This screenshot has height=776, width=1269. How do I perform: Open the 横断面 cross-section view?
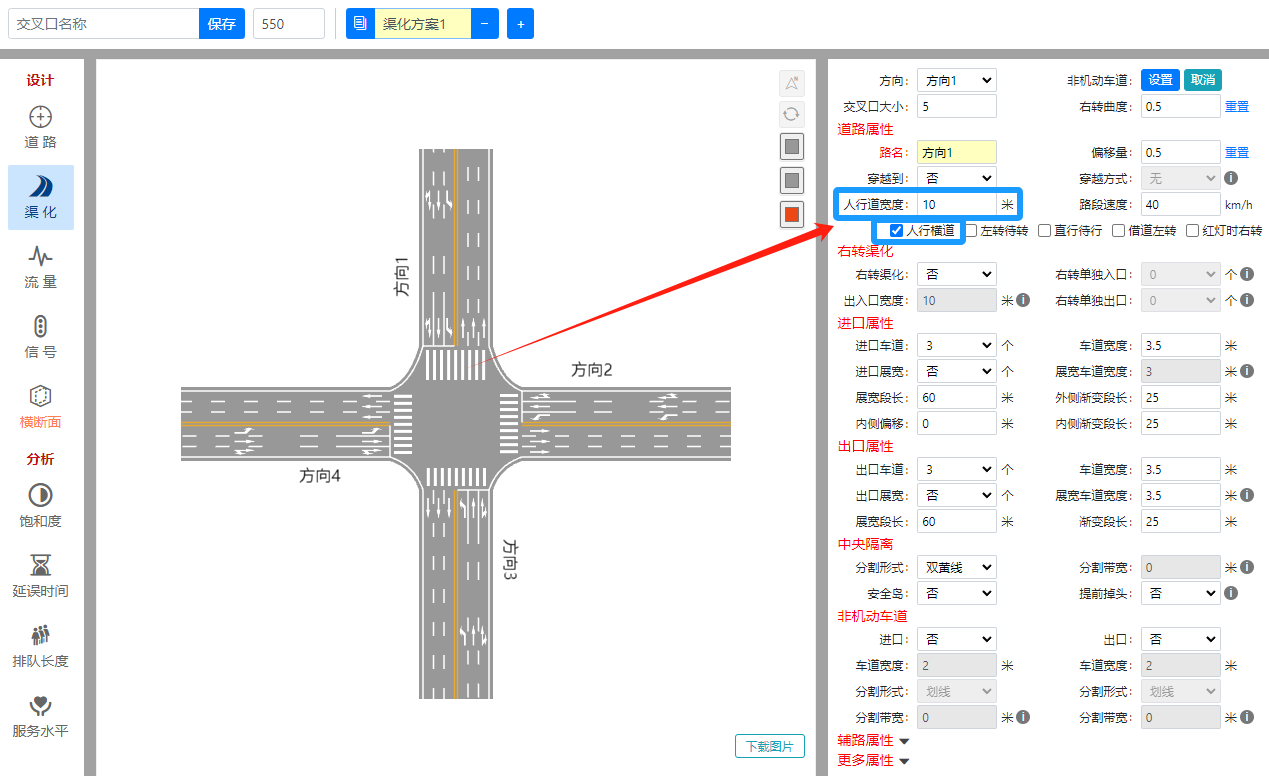pyautogui.click(x=40, y=407)
